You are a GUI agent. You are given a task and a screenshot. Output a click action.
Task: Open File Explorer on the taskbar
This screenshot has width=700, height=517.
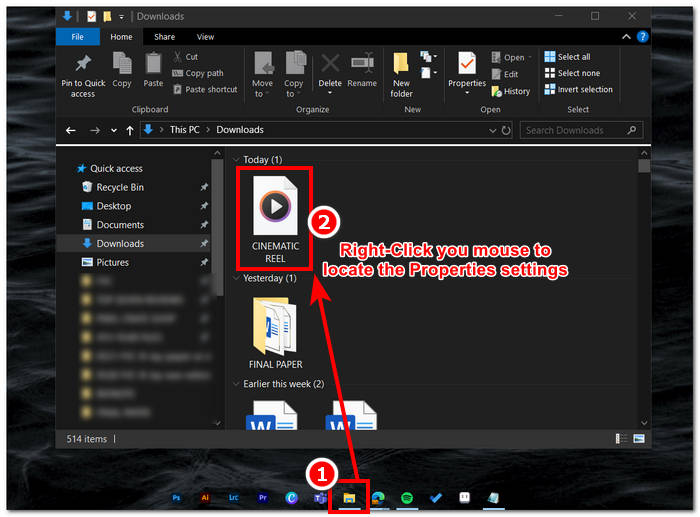click(x=349, y=498)
